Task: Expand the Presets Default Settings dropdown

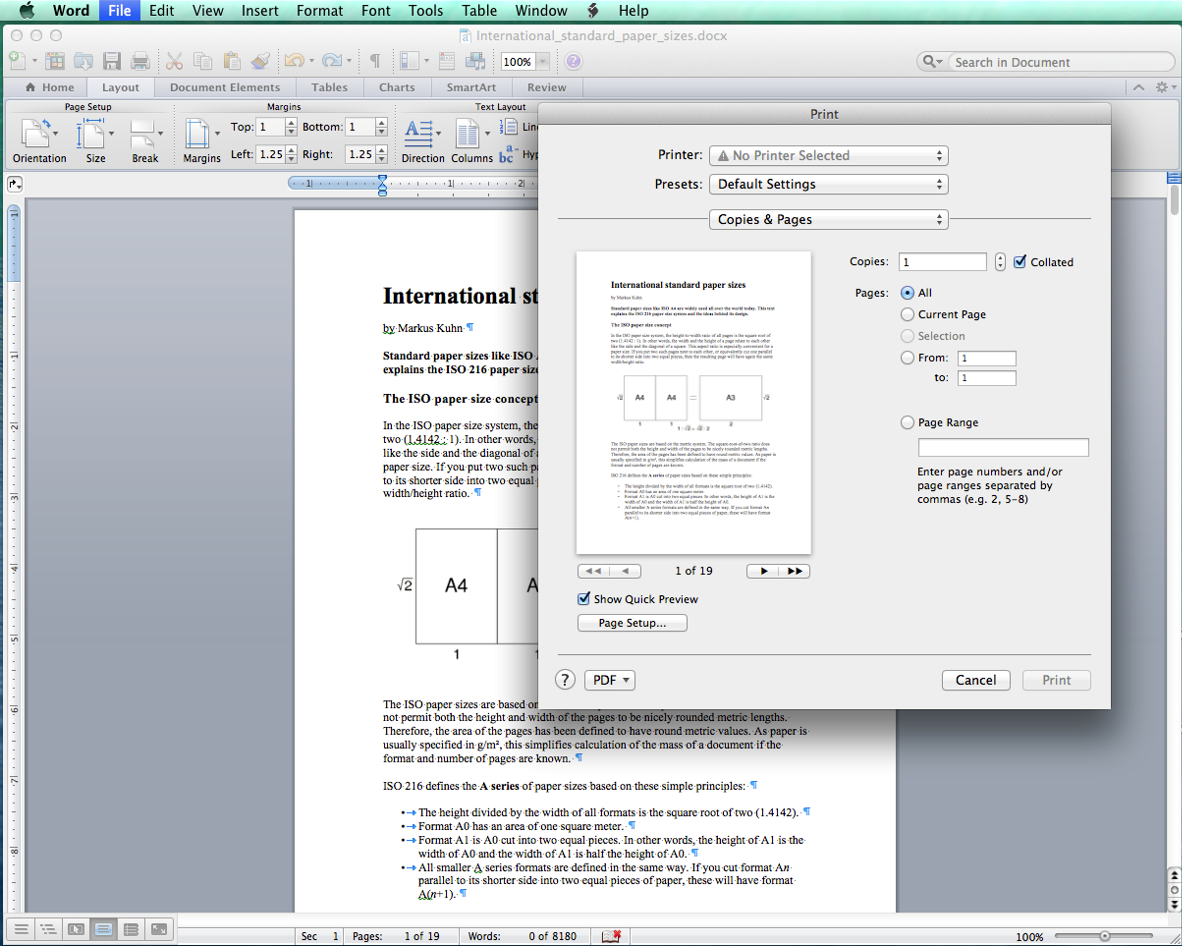Action: click(x=828, y=185)
